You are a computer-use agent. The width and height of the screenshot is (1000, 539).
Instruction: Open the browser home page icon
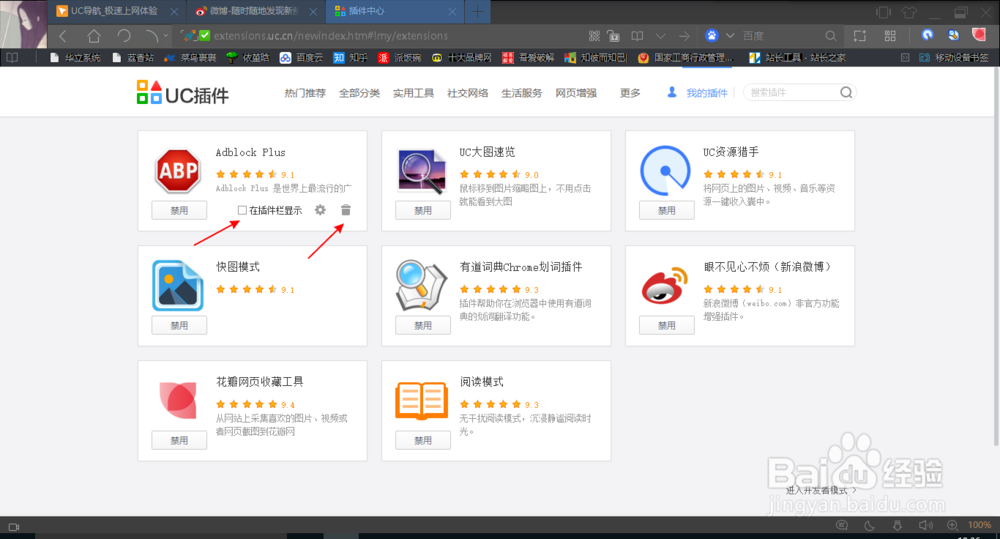pos(94,36)
